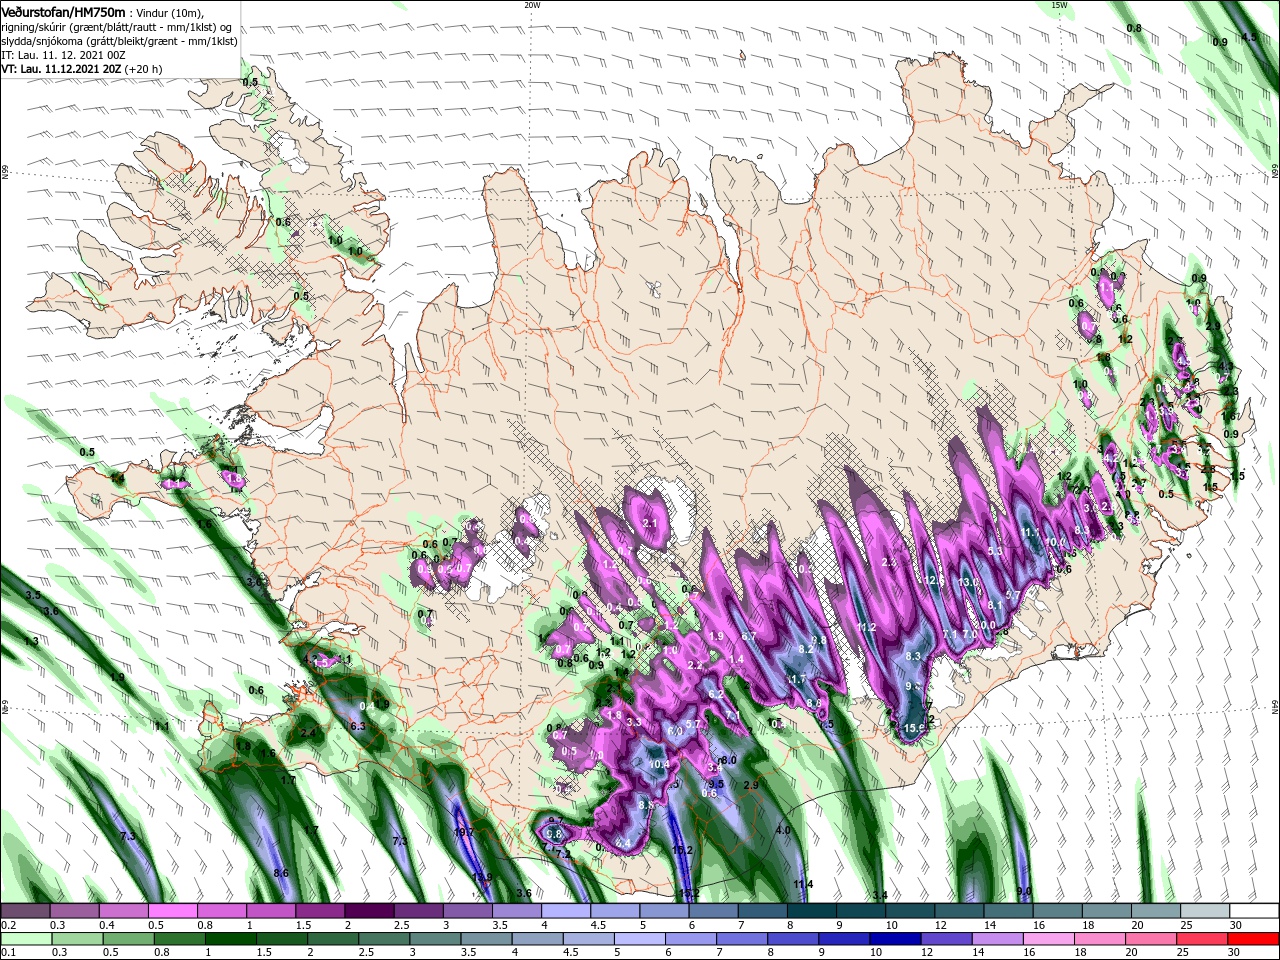
Task: Click the 2.2 precipitation value
Action: 696,664
